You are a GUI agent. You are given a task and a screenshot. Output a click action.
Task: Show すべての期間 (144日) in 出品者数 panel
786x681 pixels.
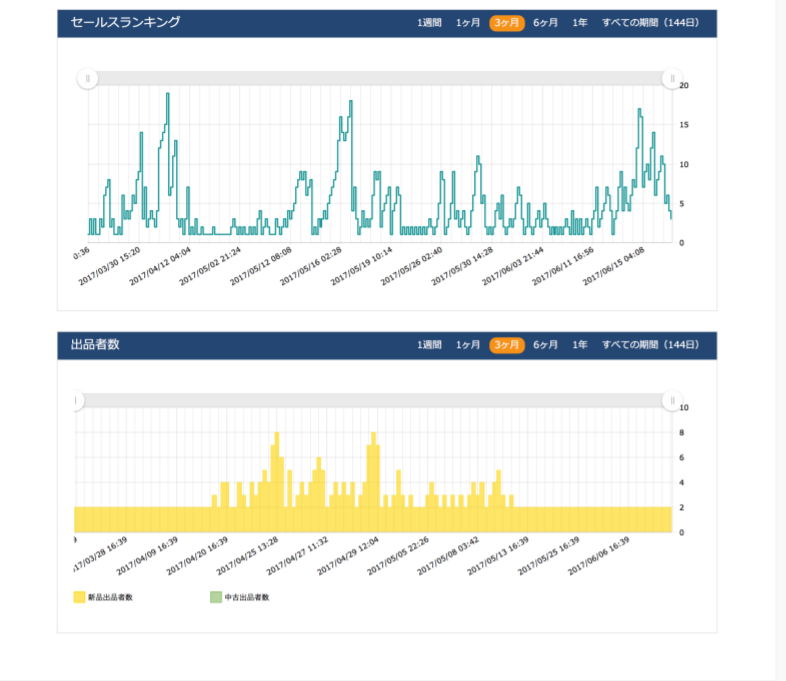point(651,345)
